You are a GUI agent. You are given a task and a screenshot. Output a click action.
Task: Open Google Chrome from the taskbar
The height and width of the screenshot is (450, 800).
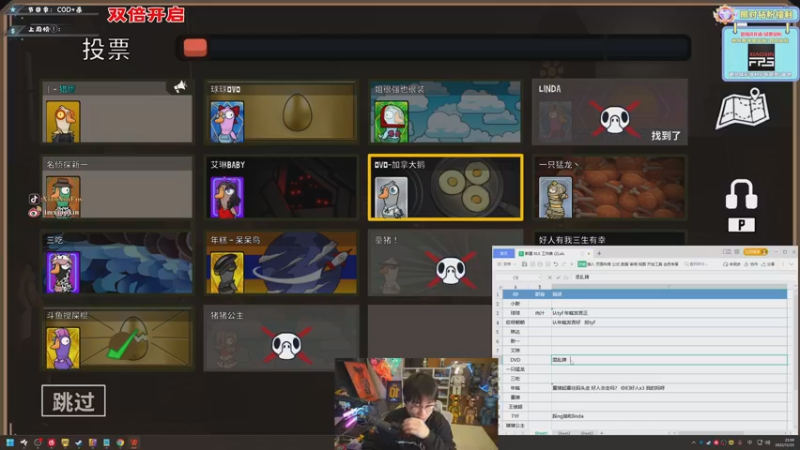[120, 442]
